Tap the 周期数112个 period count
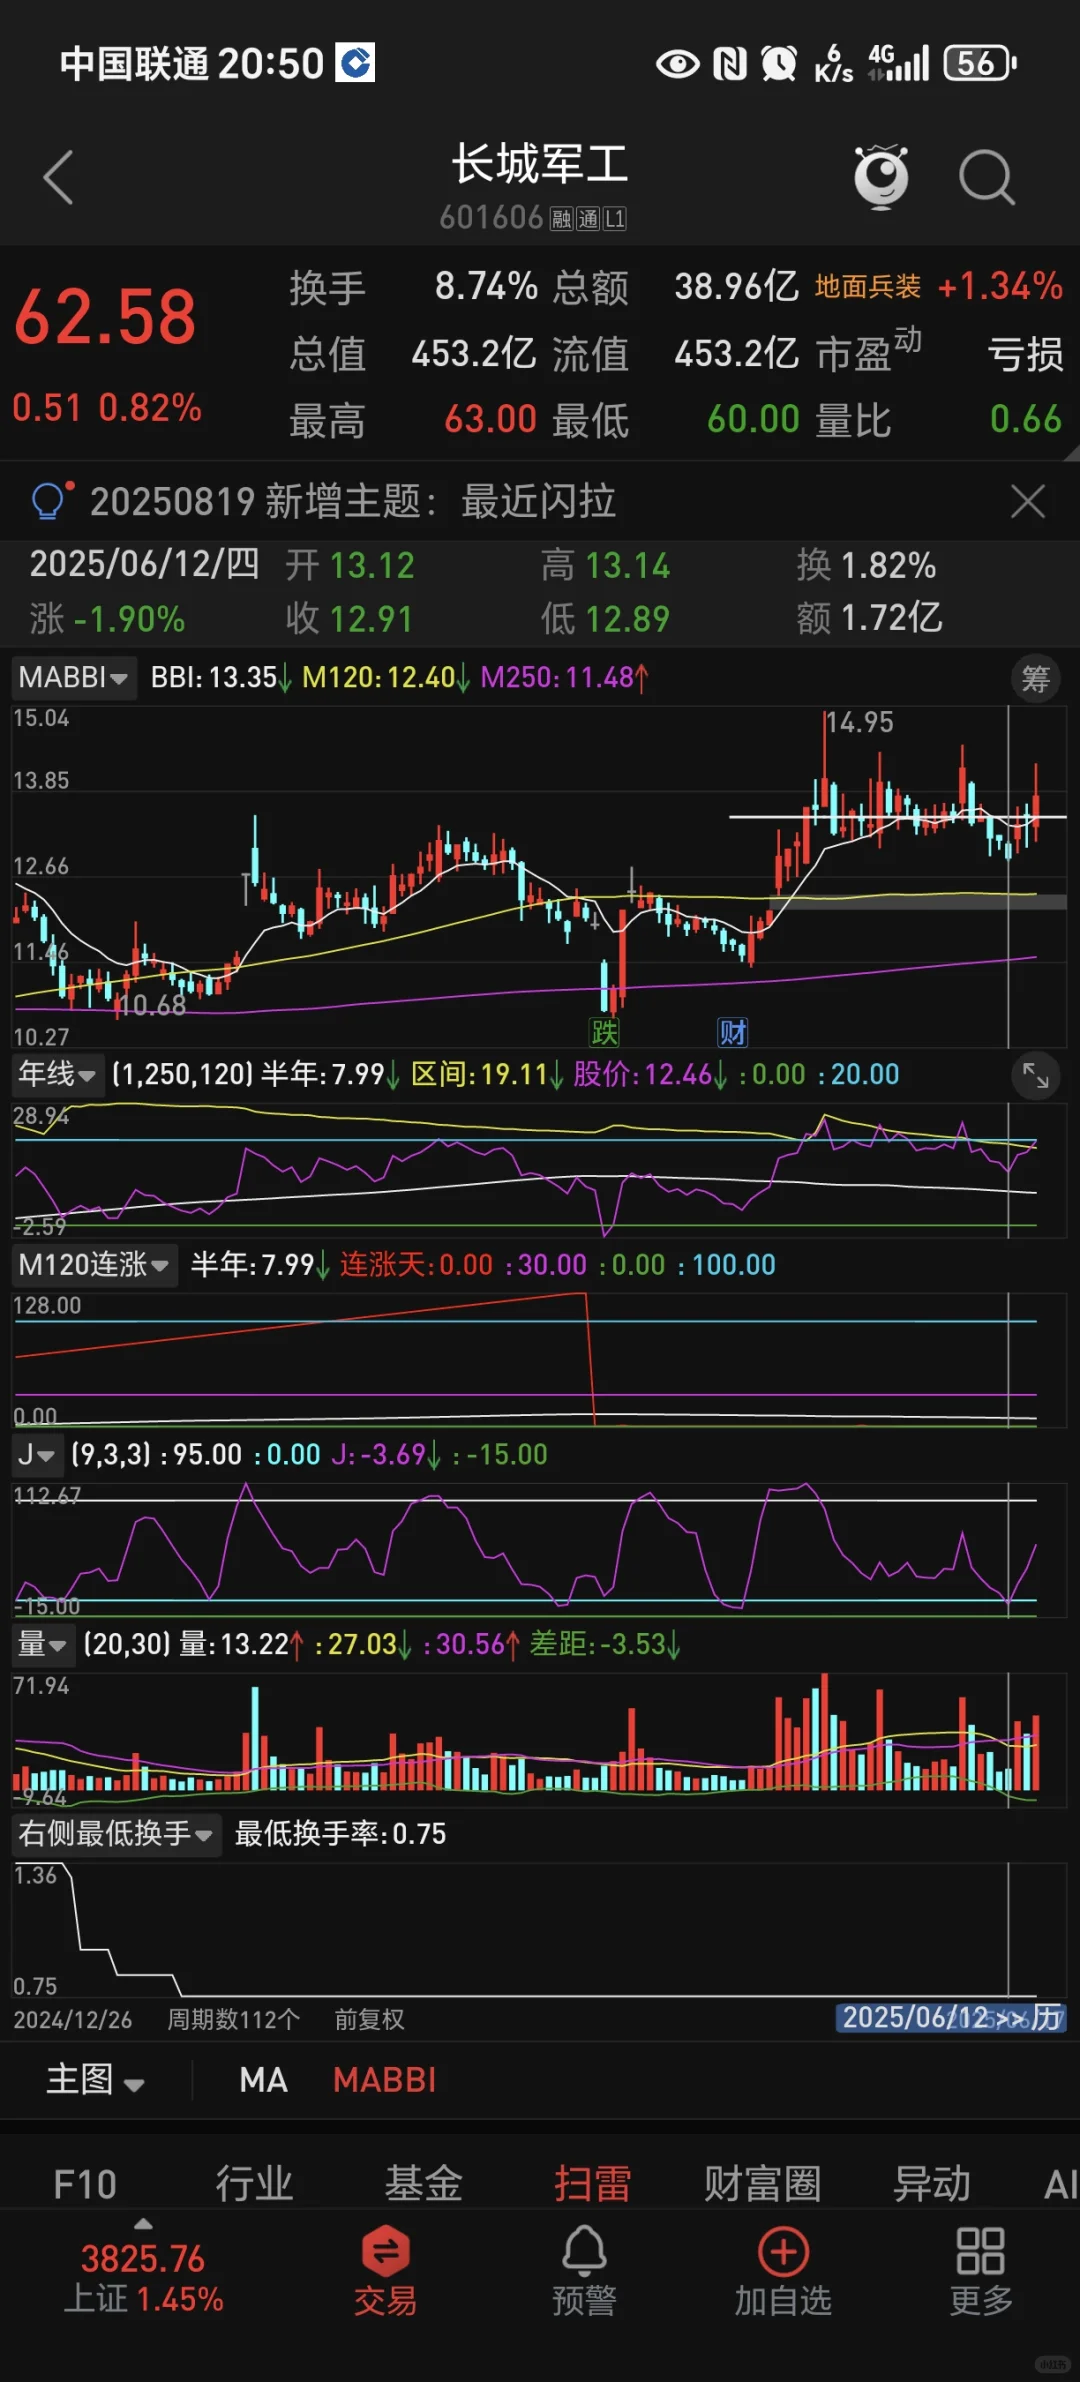This screenshot has width=1080, height=2382. click(233, 2020)
